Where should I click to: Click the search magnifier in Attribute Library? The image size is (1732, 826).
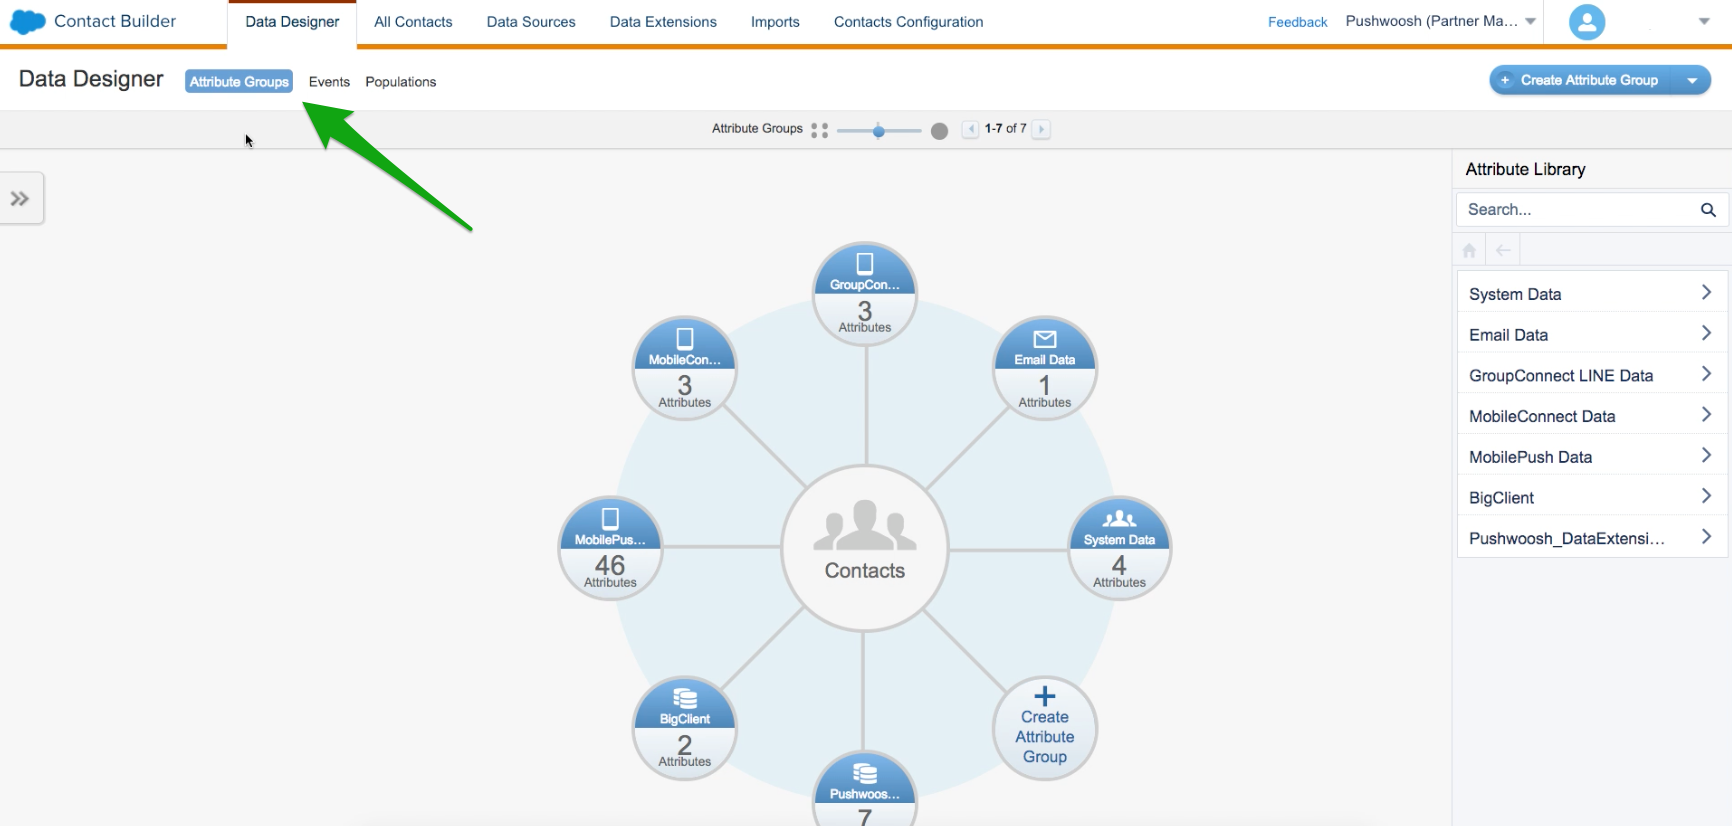[1708, 210]
